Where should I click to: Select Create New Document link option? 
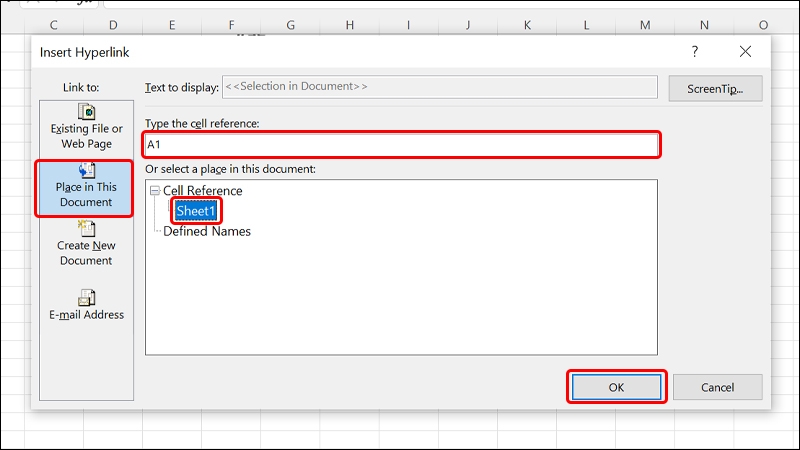pyautogui.click(x=86, y=245)
